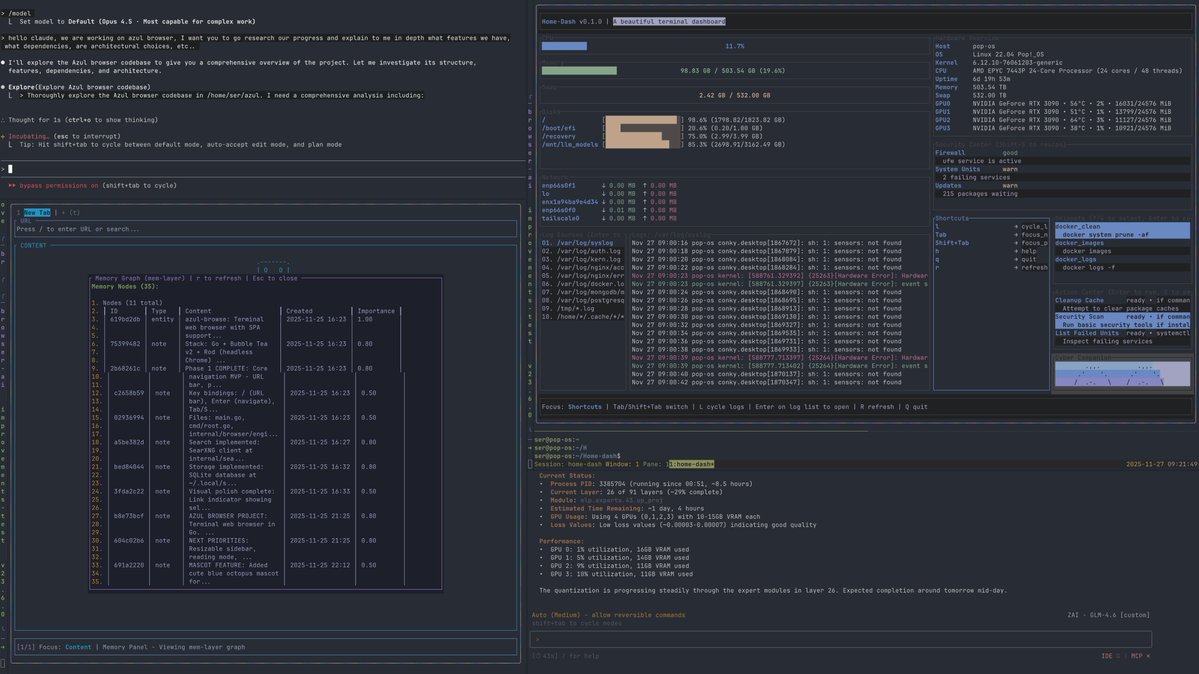Click the 'ZAI - GLM-4.6 [custom]' model label
Screen dimensions: 1199x674
coord(1108,615)
